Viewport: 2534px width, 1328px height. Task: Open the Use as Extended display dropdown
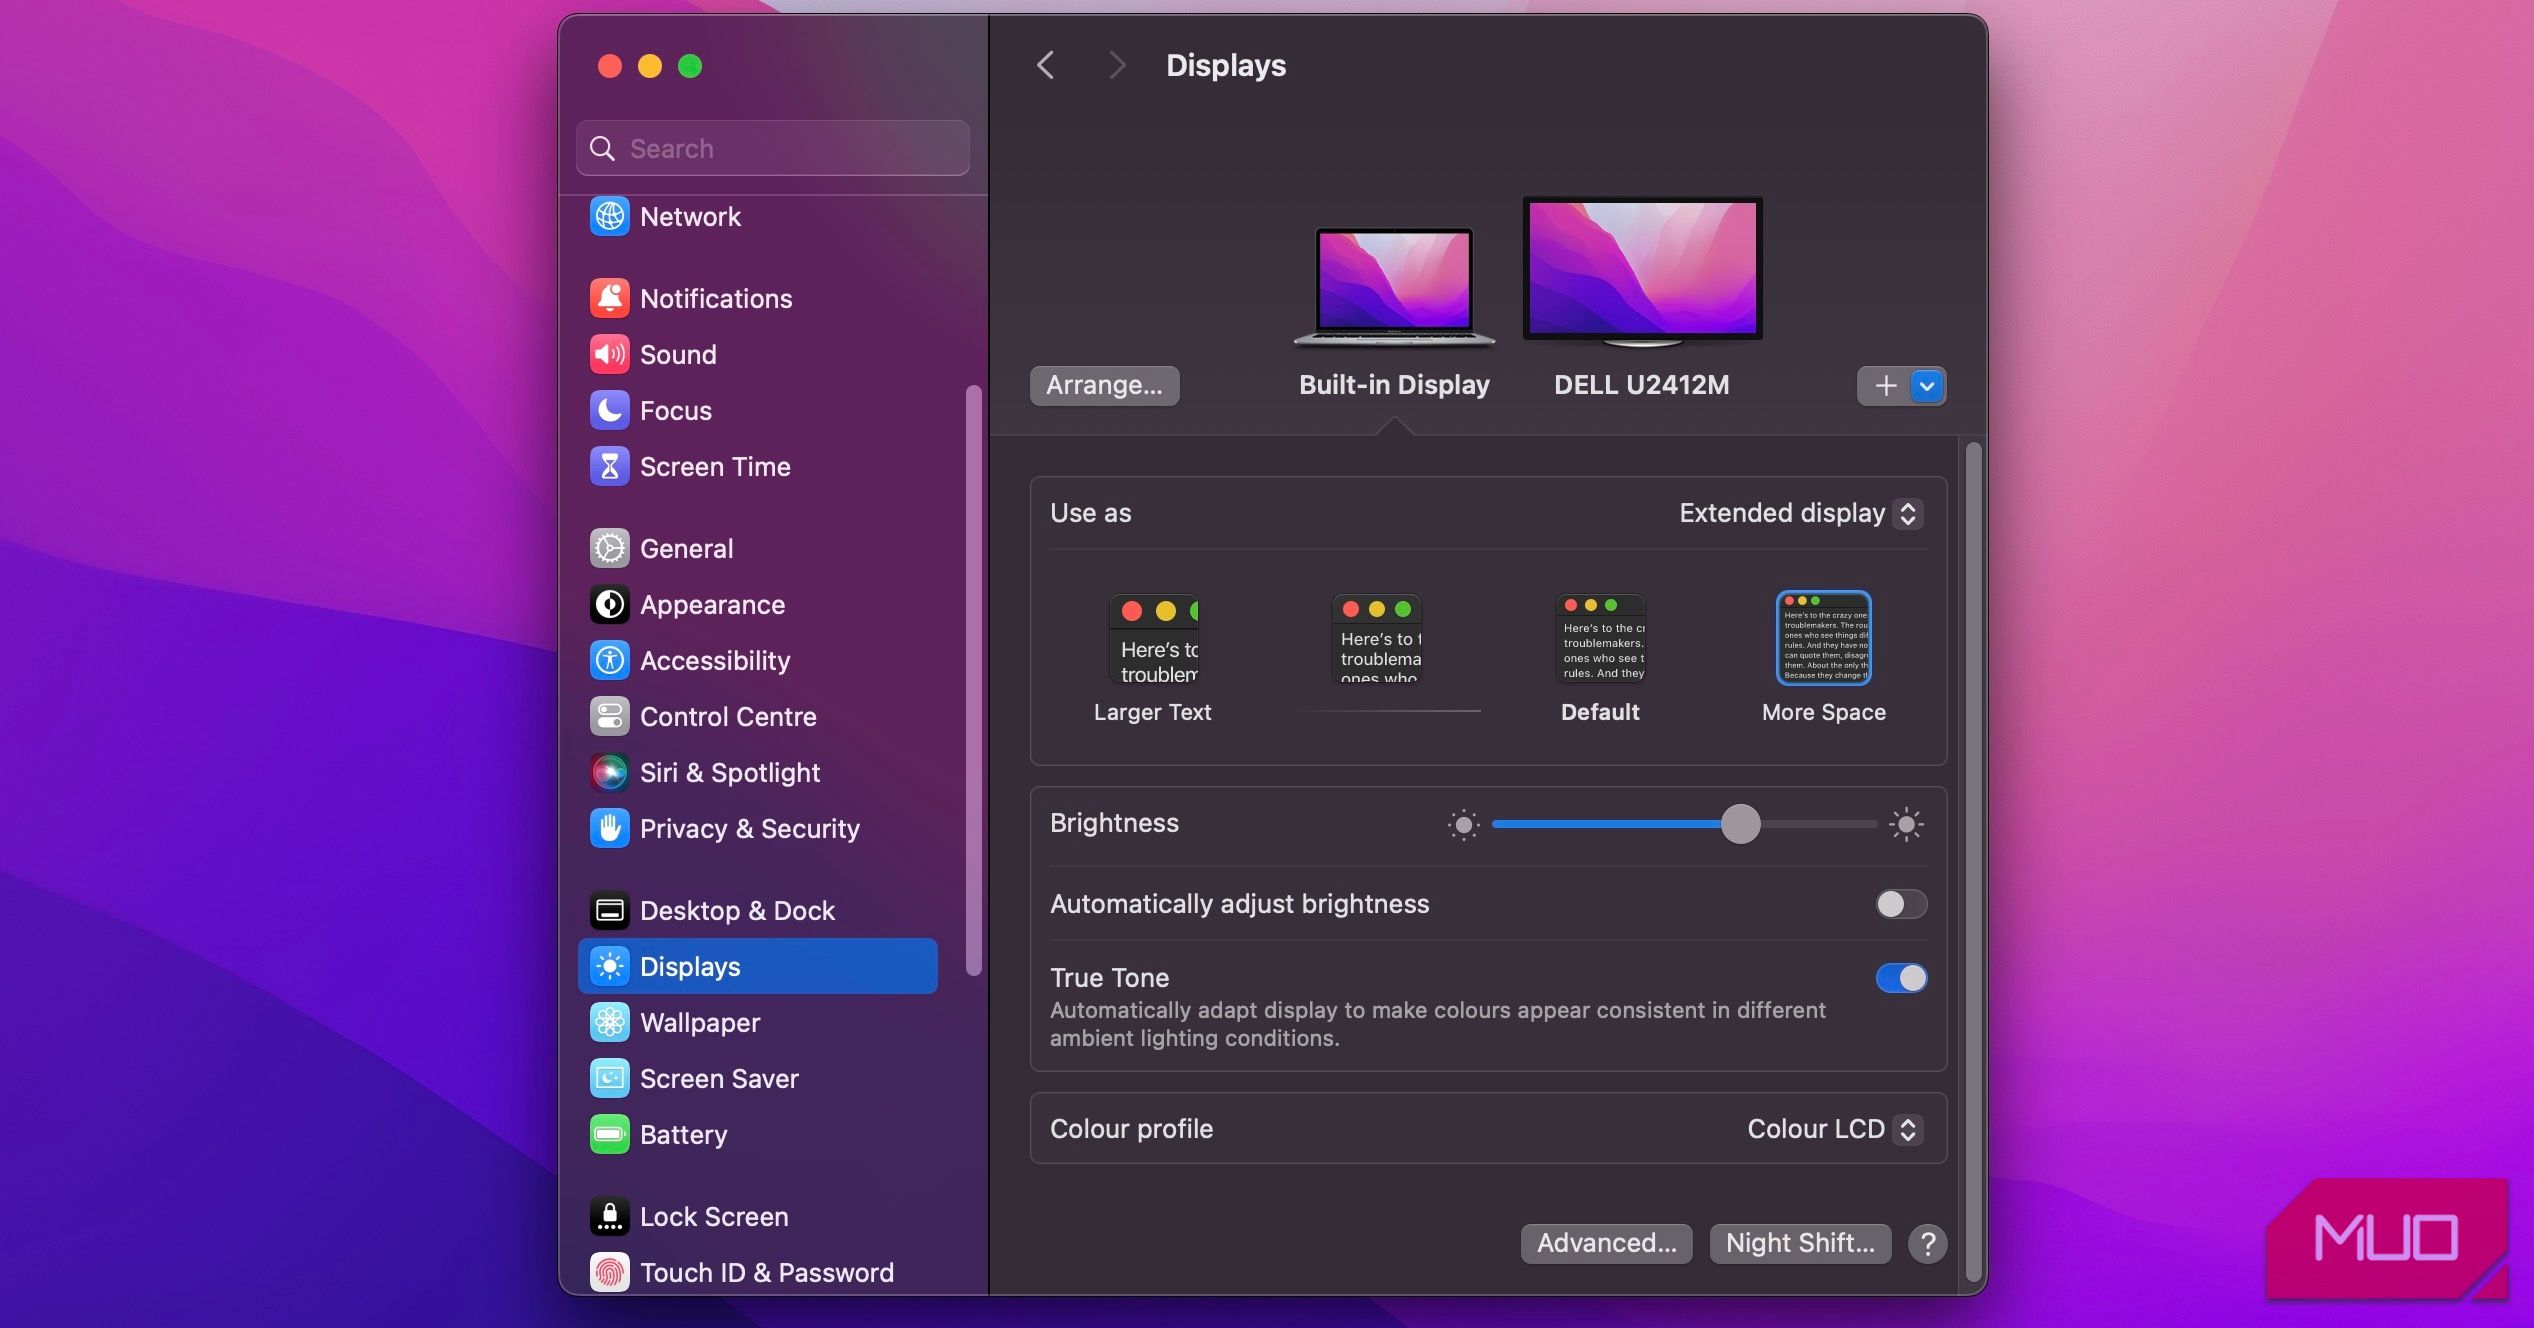coord(1797,513)
